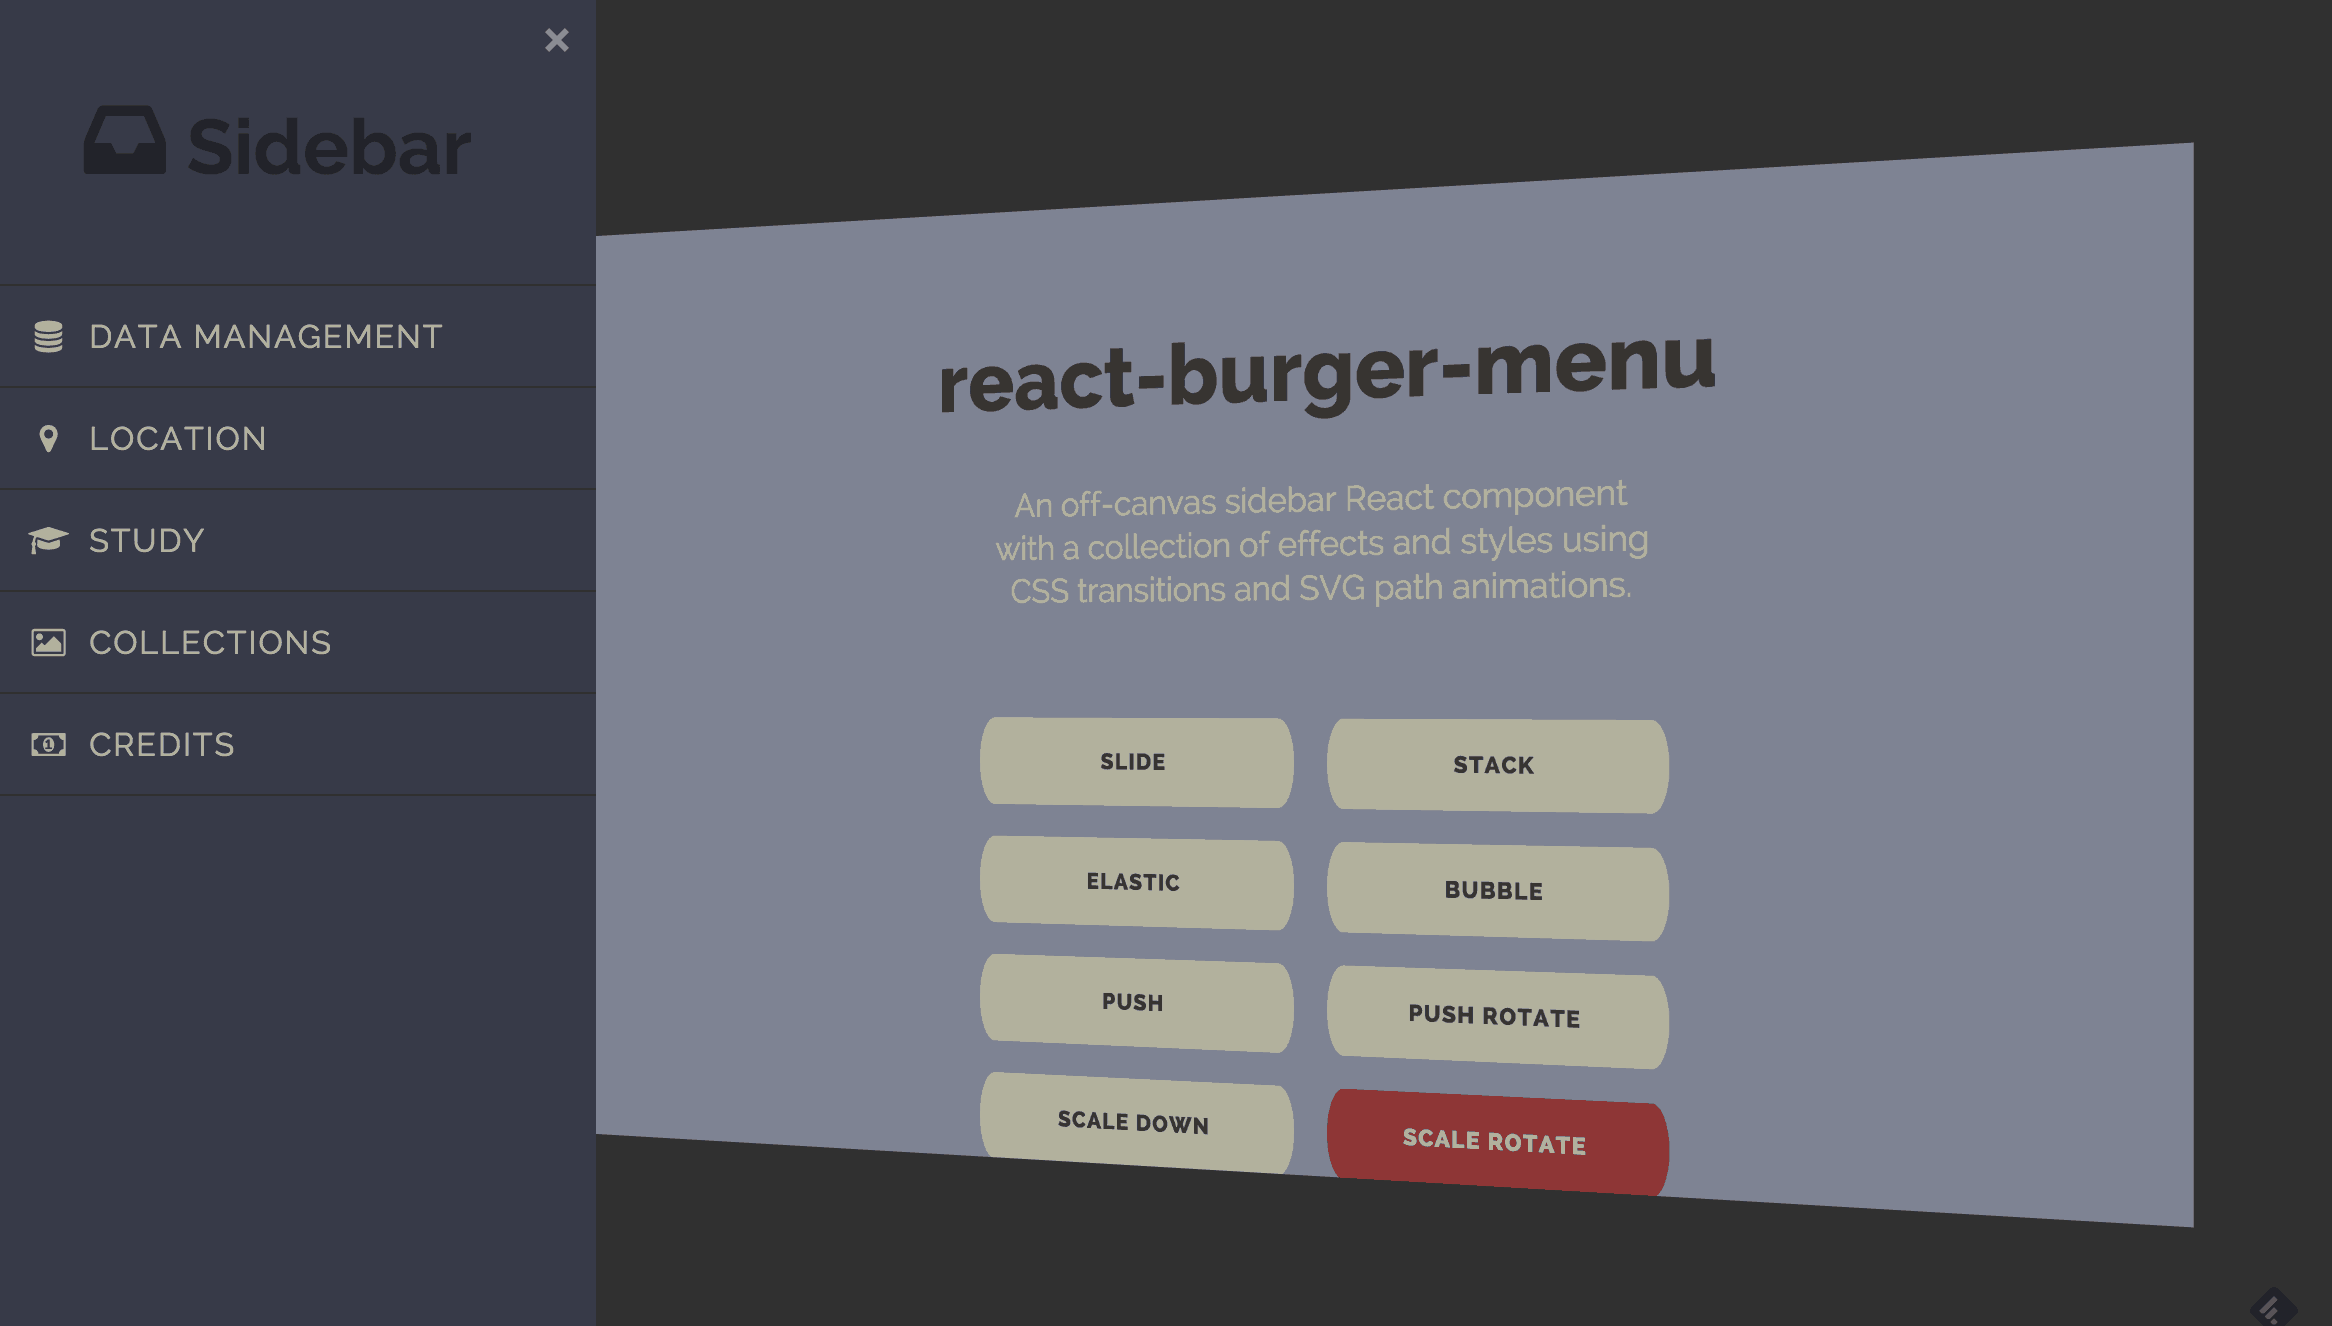
Task: Click the off-canvas sidebar description paragraph
Action: click(1322, 543)
